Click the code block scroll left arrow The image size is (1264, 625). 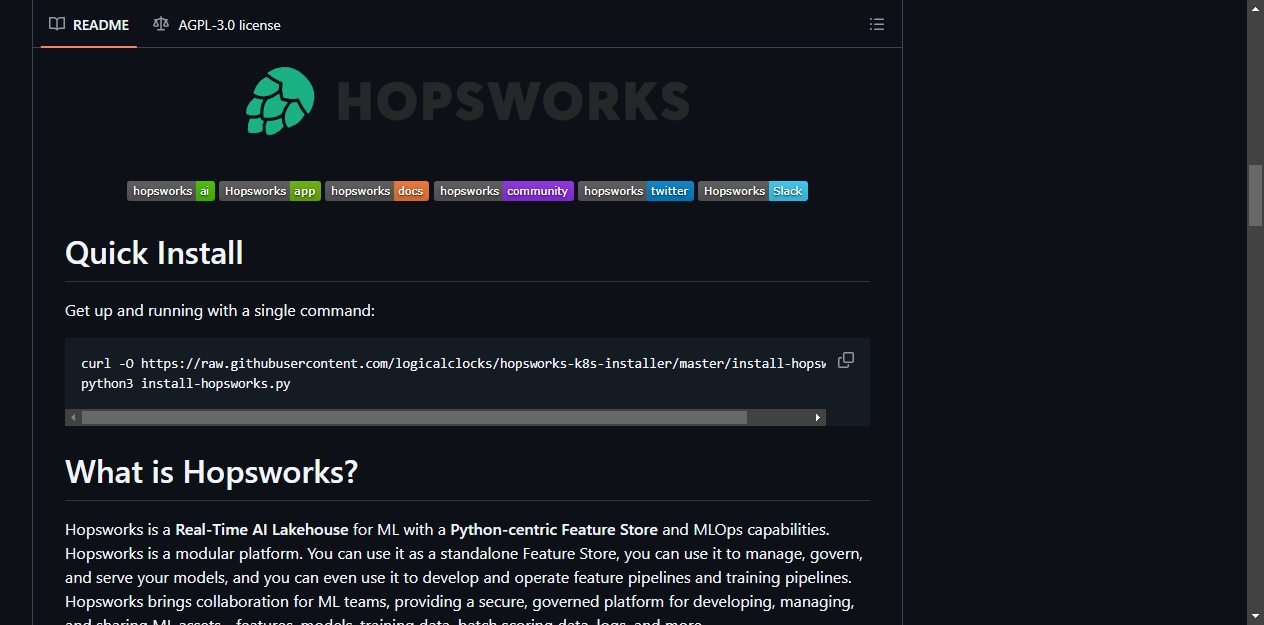point(72,417)
